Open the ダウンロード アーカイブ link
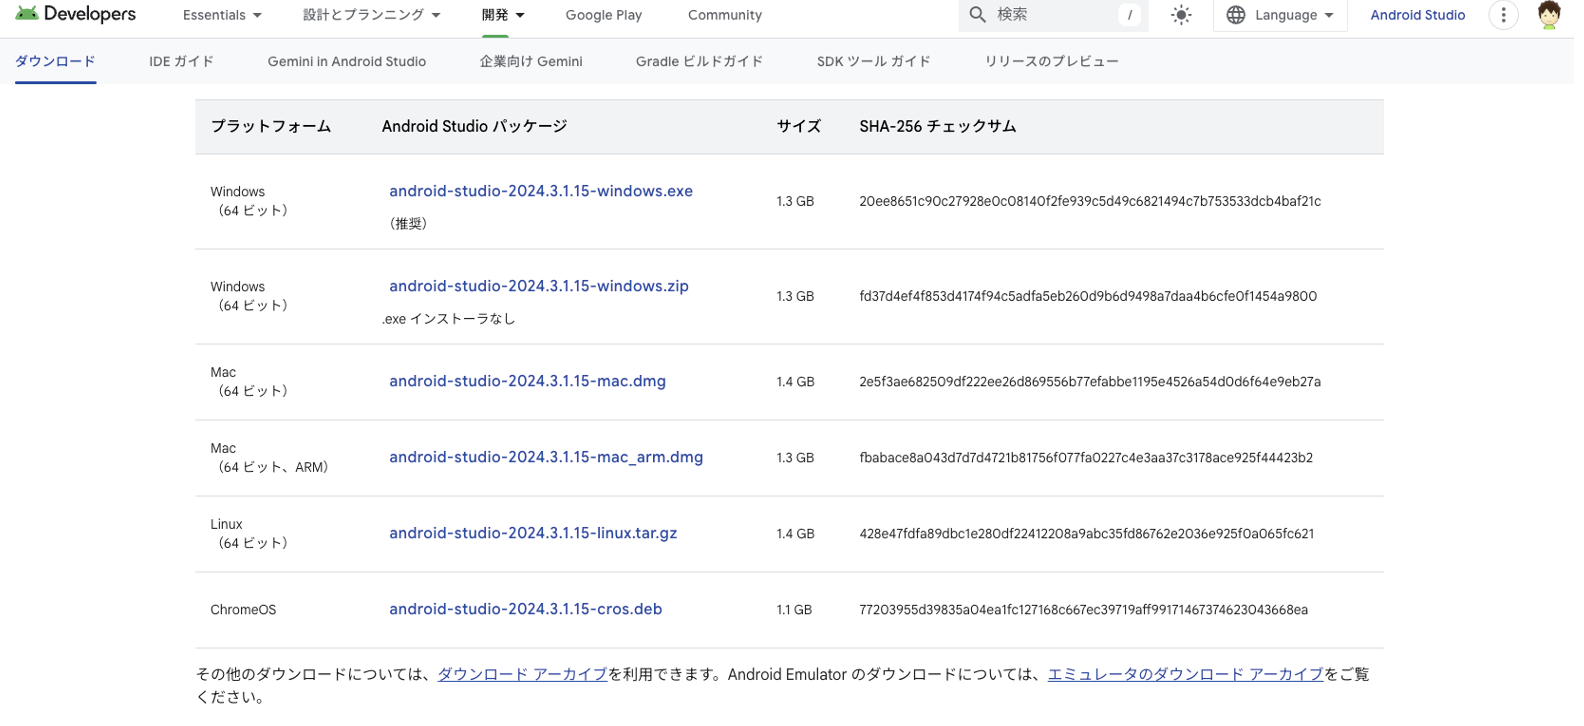The height and width of the screenshot is (726, 1584). tap(522, 674)
